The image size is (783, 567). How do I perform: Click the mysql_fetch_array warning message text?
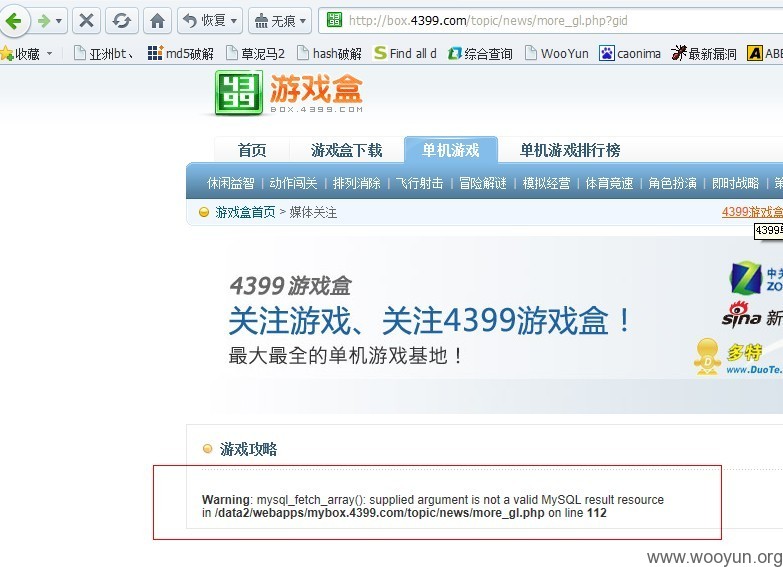tap(433, 500)
